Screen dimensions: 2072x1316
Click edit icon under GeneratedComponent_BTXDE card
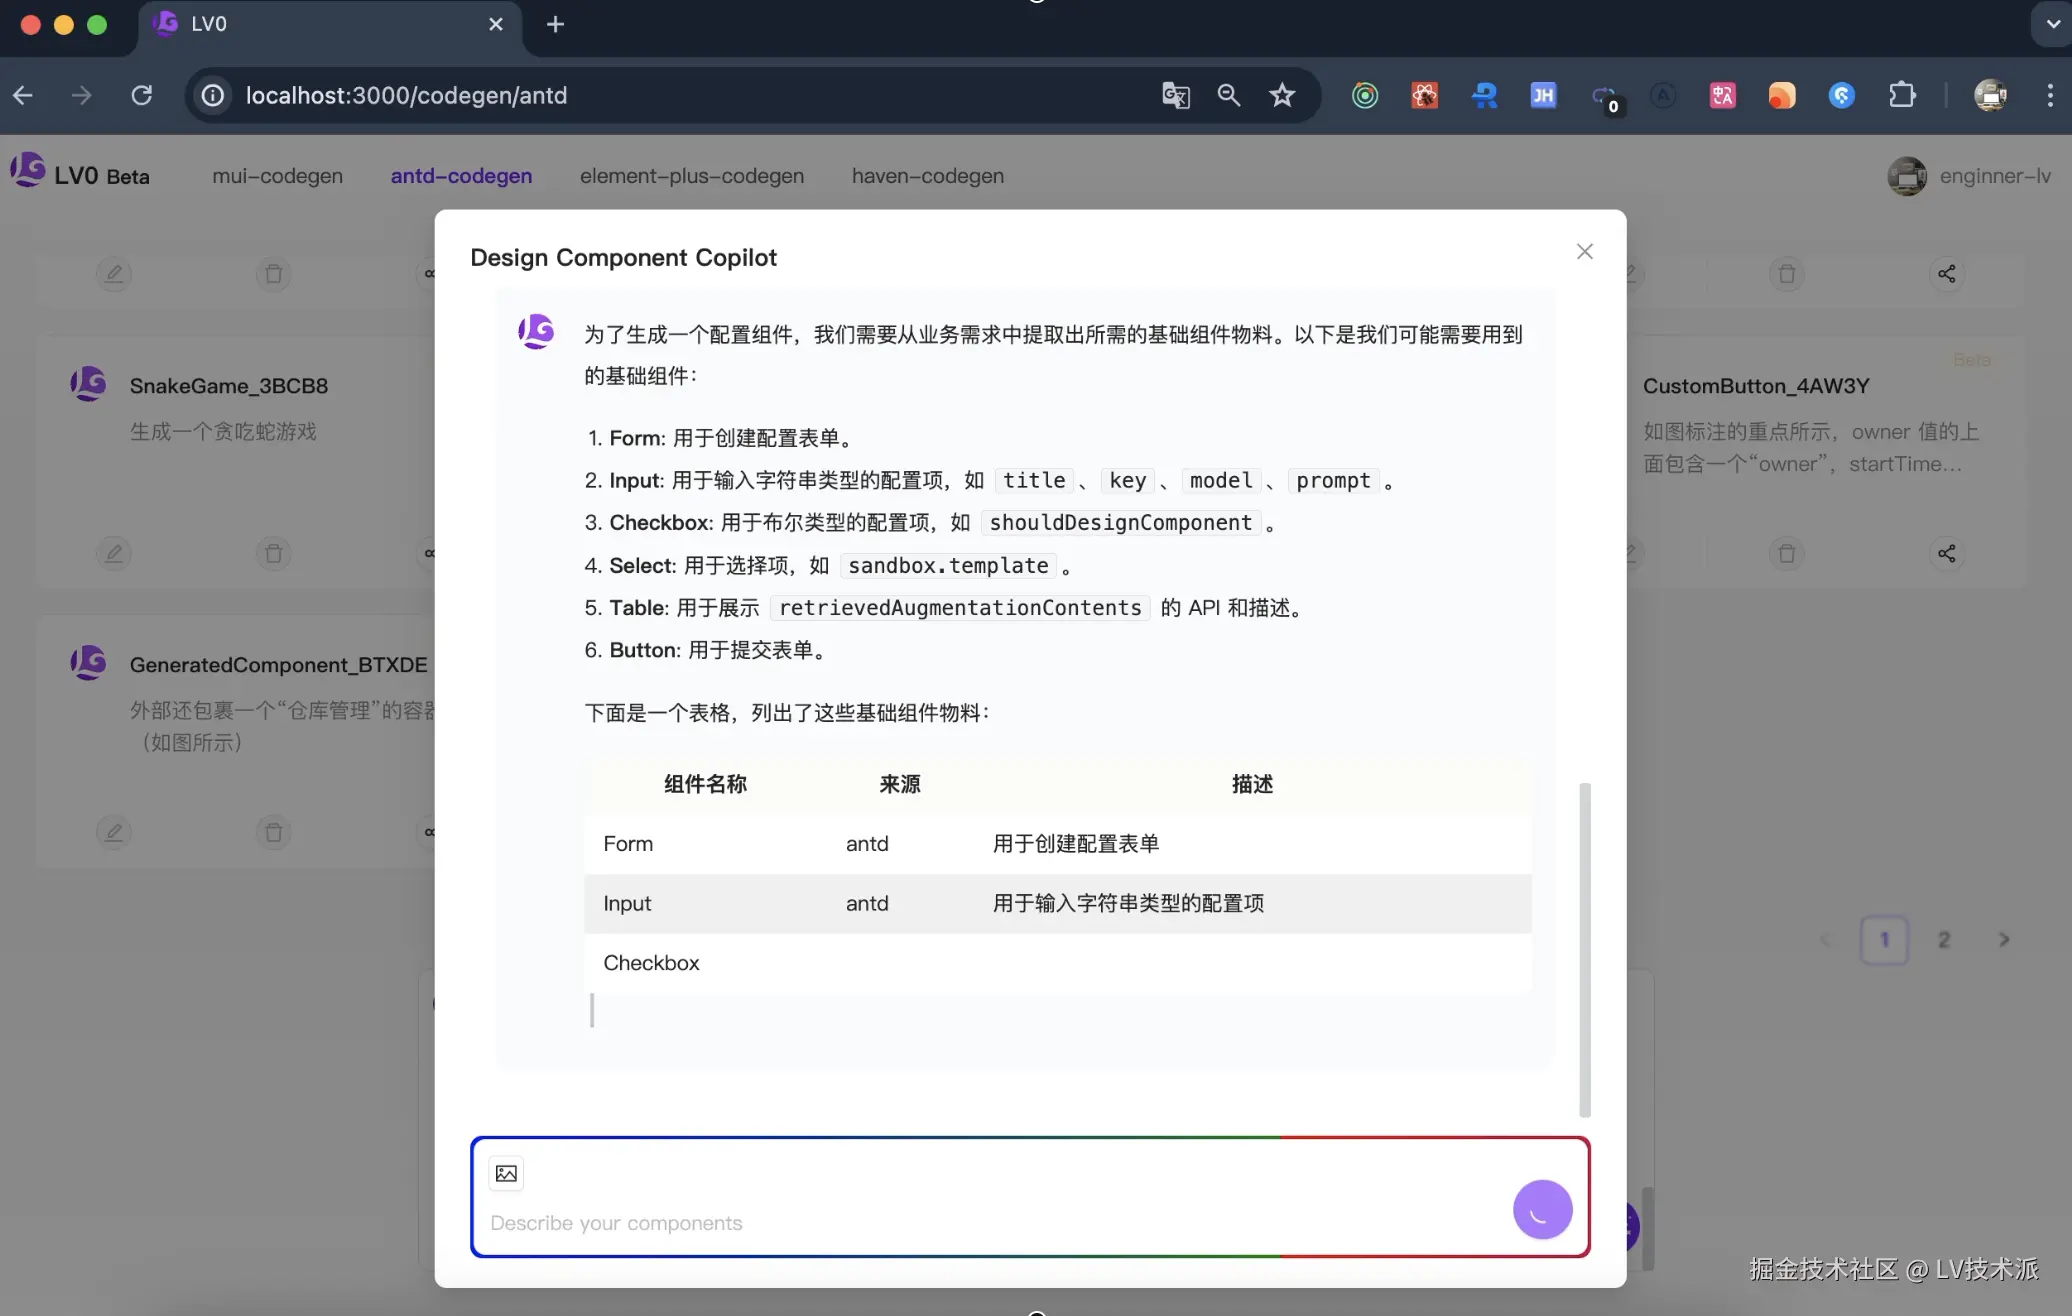click(x=114, y=832)
